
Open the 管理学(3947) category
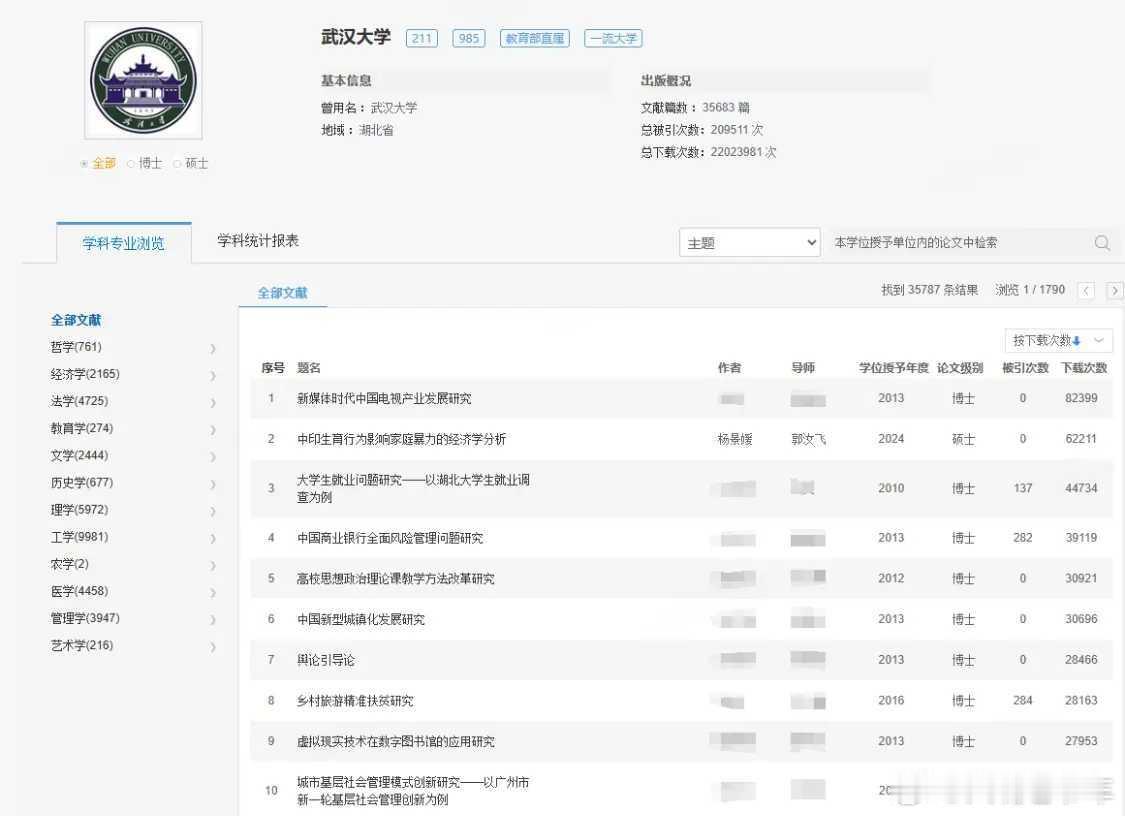coord(85,619)
